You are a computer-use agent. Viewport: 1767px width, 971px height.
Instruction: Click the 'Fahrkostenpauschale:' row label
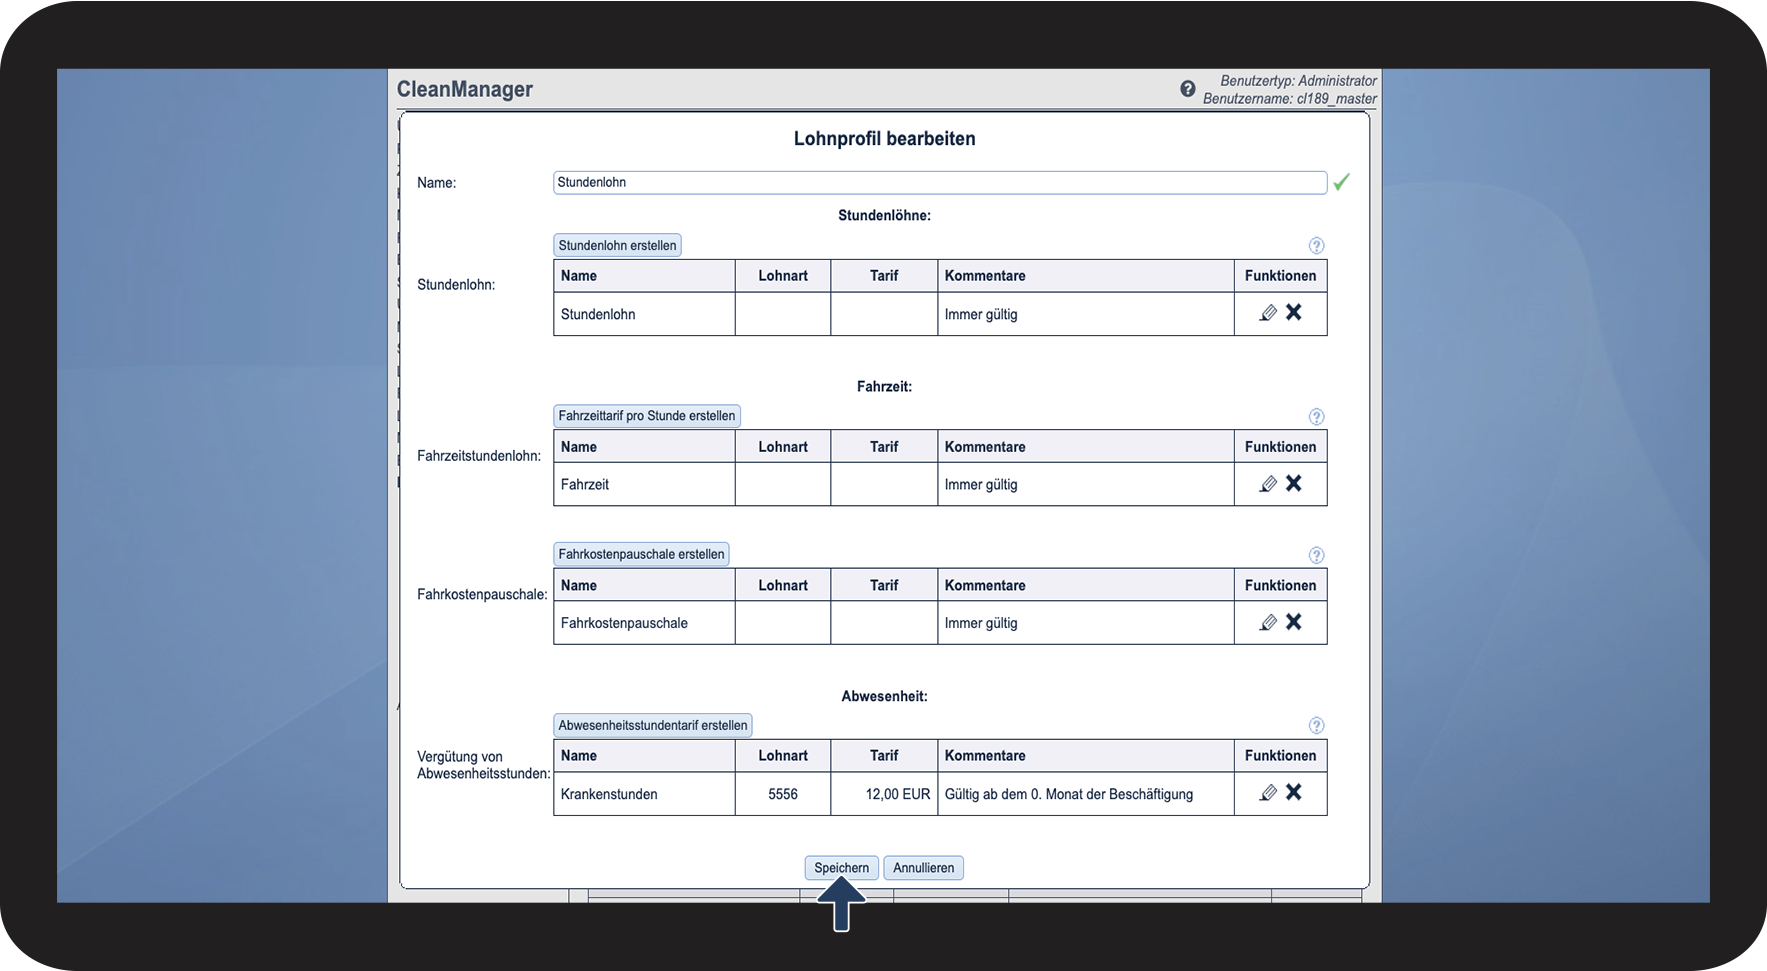pyautogui.click(x=482, y=594)
